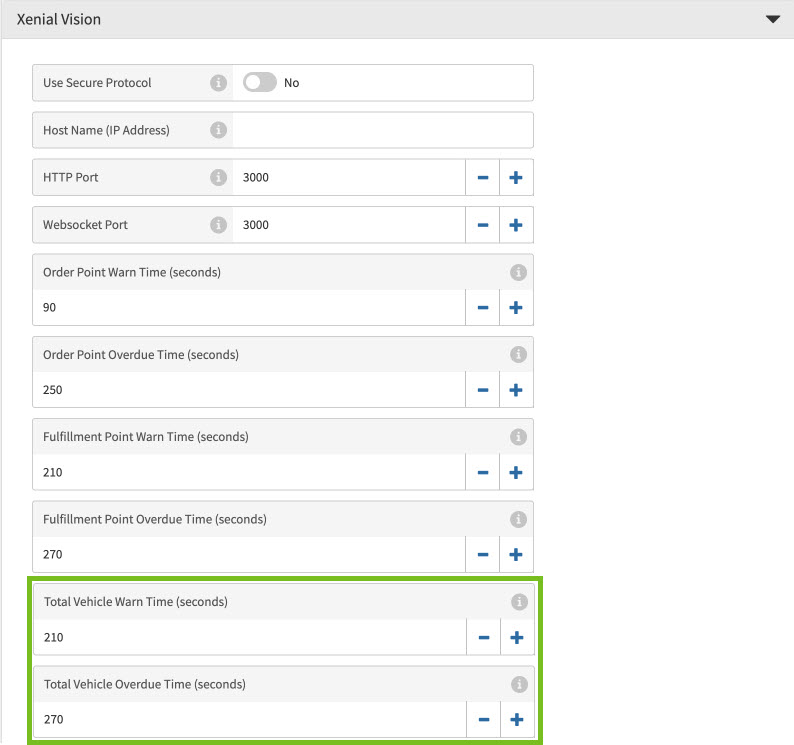This screenshot has height=745, width=794.
Task: Show info for Order Point Warn Time
Action: tap(518, 272)
